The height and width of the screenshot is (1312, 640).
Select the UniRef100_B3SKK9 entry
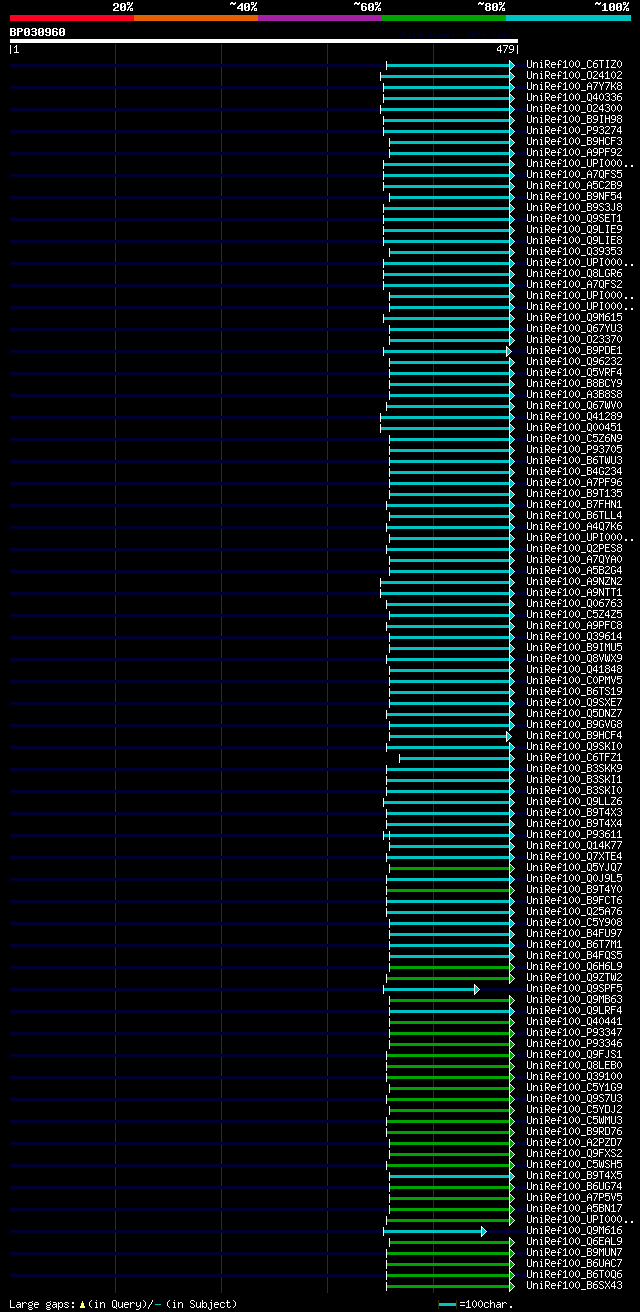574,769
